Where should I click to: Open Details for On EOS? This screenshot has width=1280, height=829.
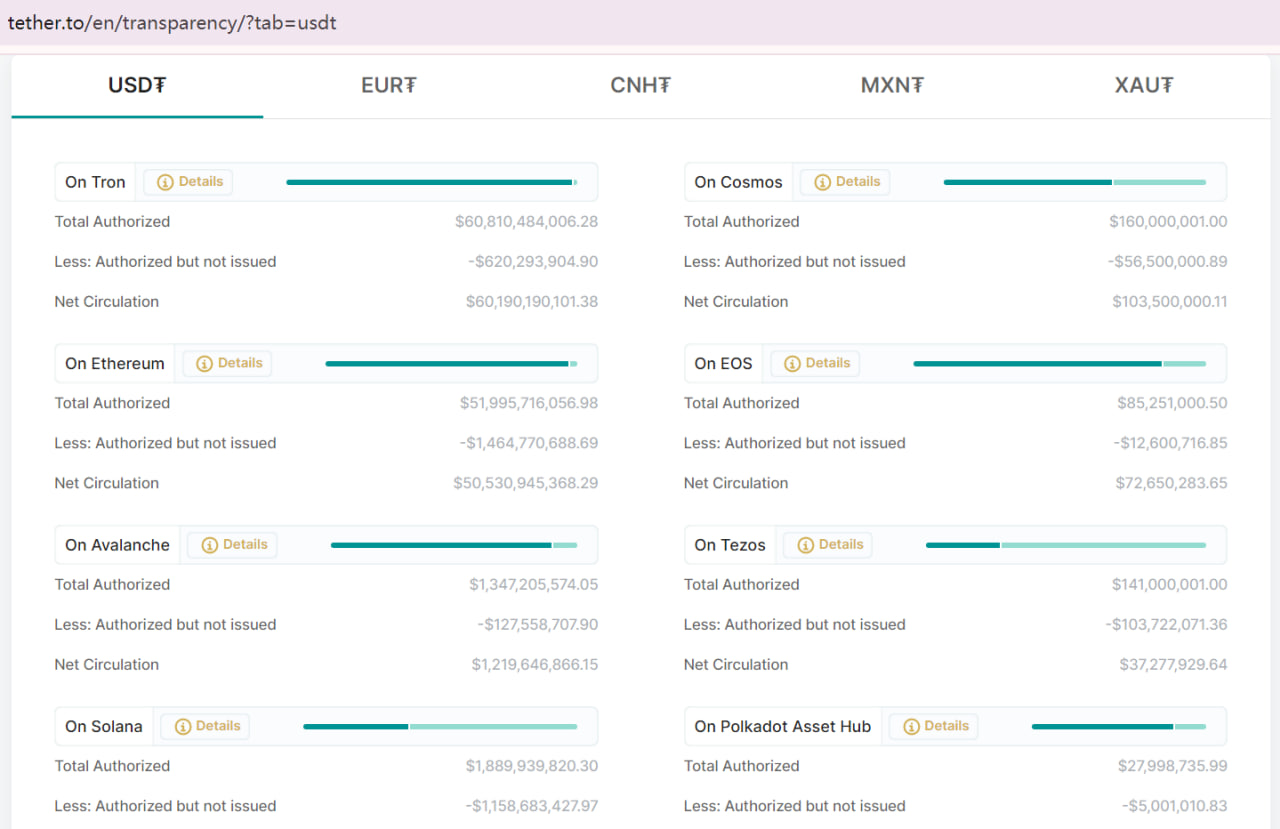[815, 364]
